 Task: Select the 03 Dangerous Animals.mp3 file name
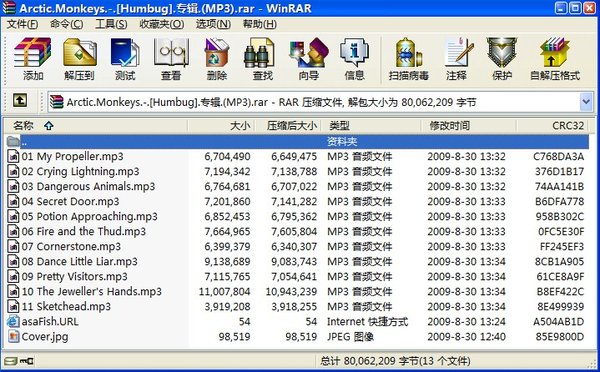coord(88,186)
